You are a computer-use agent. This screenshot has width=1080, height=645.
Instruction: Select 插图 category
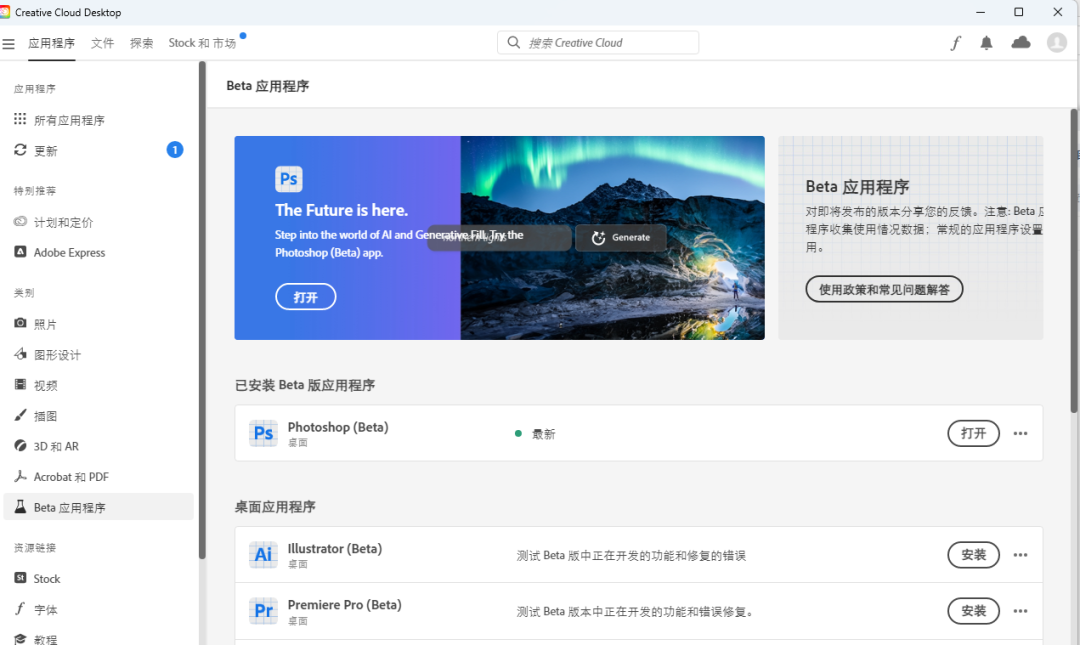pyautogui.click(x=98, y=416)
